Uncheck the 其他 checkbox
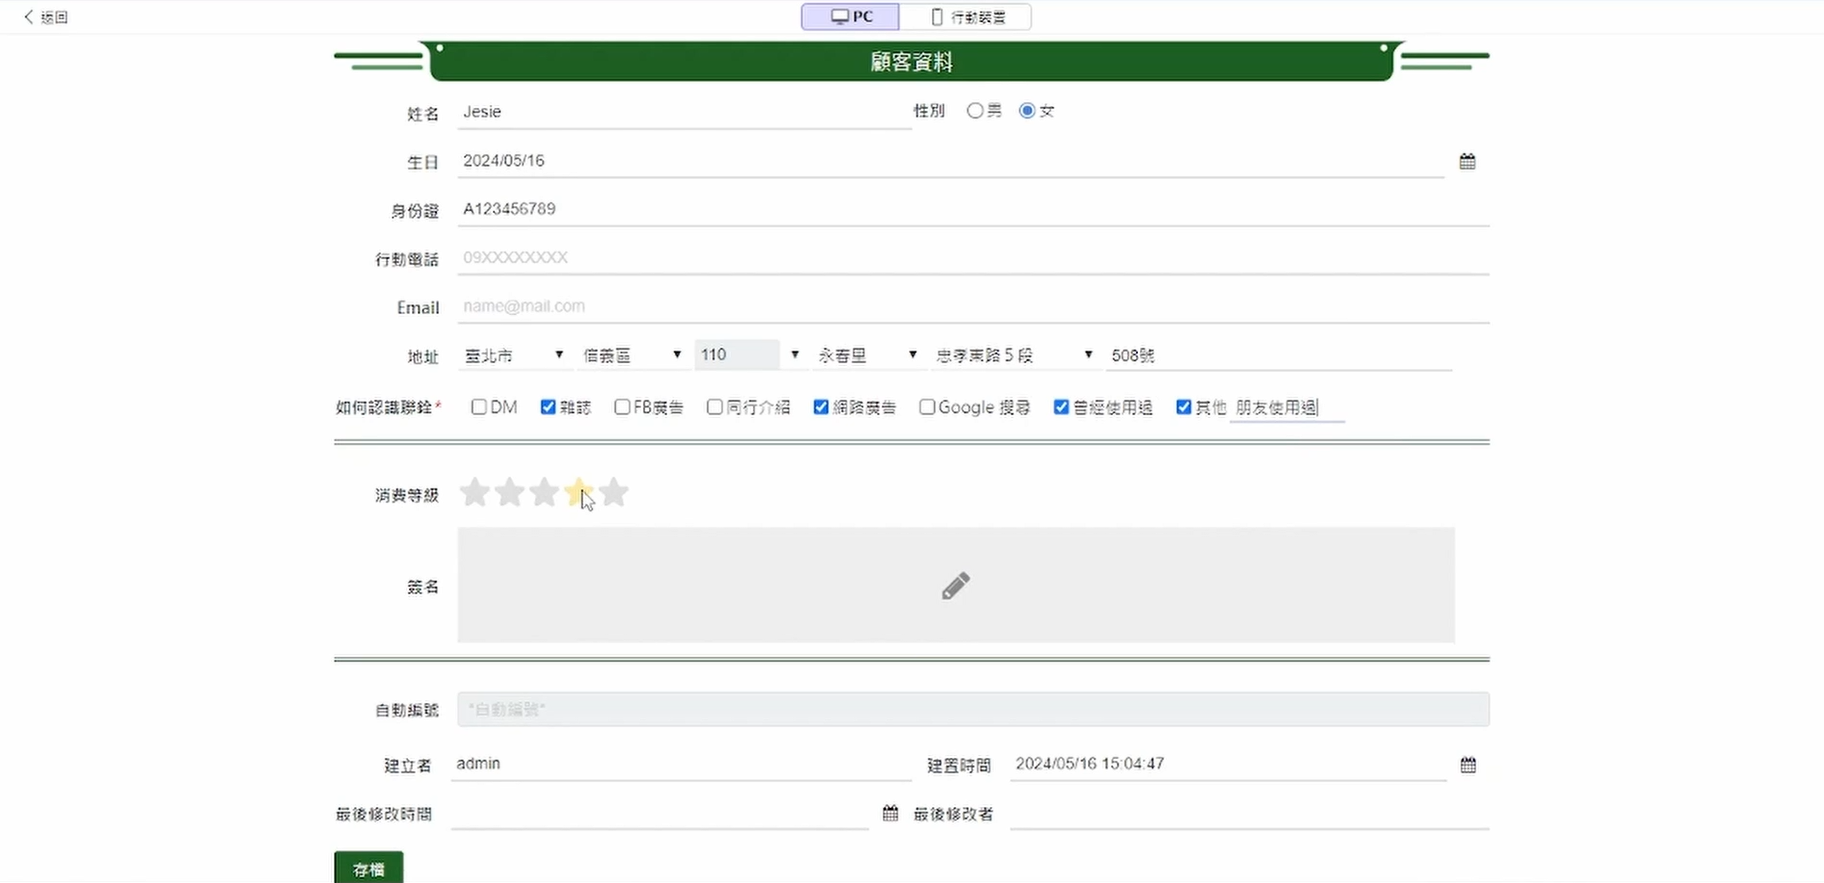 tap(1184, 407)
